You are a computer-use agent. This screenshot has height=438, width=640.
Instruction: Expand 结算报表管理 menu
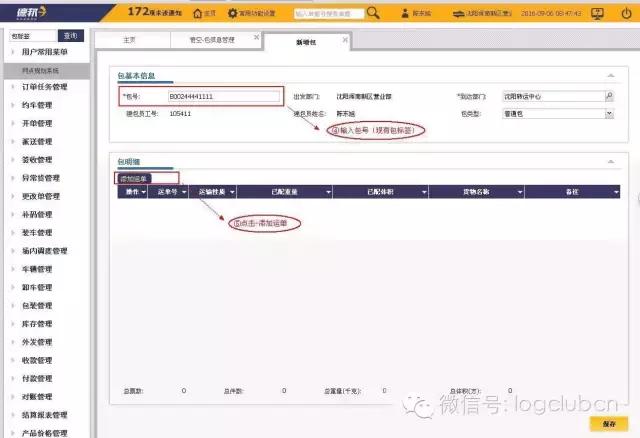coord(44,415)
